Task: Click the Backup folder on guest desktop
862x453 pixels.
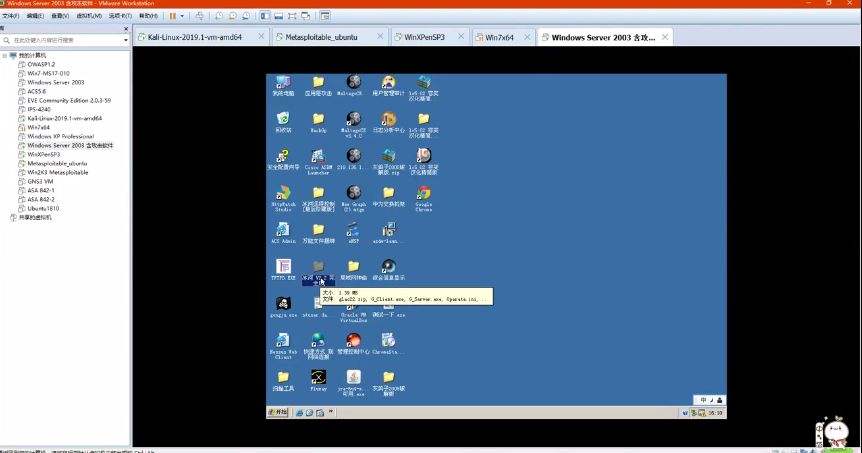Action: click(x=318, y=123)
